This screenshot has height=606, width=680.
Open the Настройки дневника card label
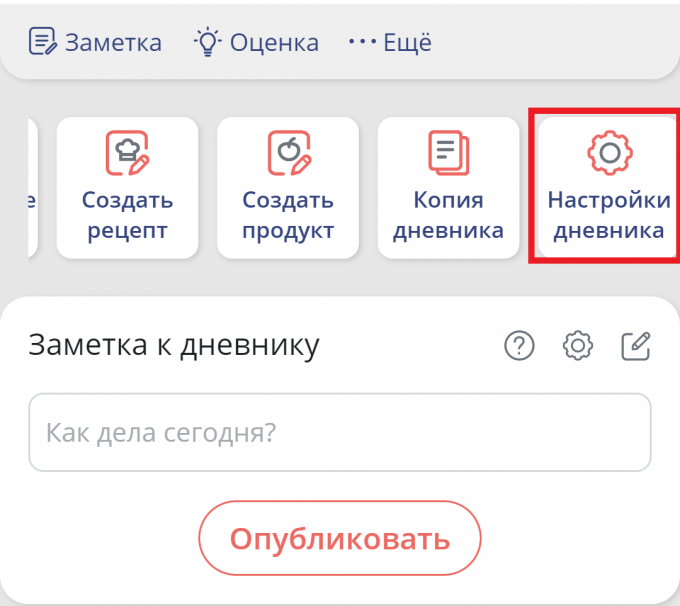pos(609,215)
